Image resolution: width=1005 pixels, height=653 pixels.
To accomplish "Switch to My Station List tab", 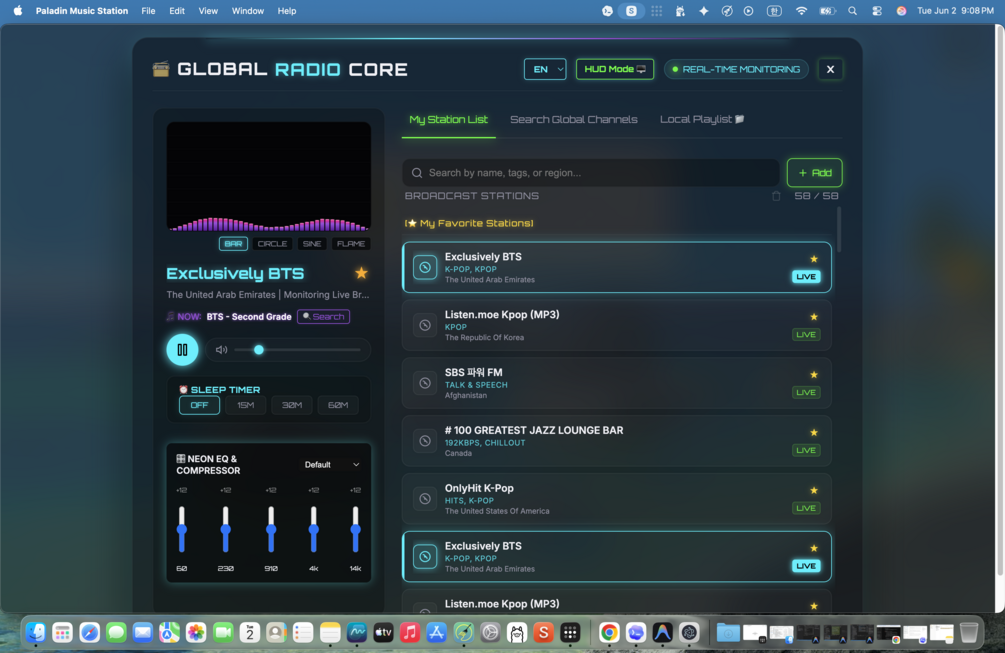I will point(449,120).
